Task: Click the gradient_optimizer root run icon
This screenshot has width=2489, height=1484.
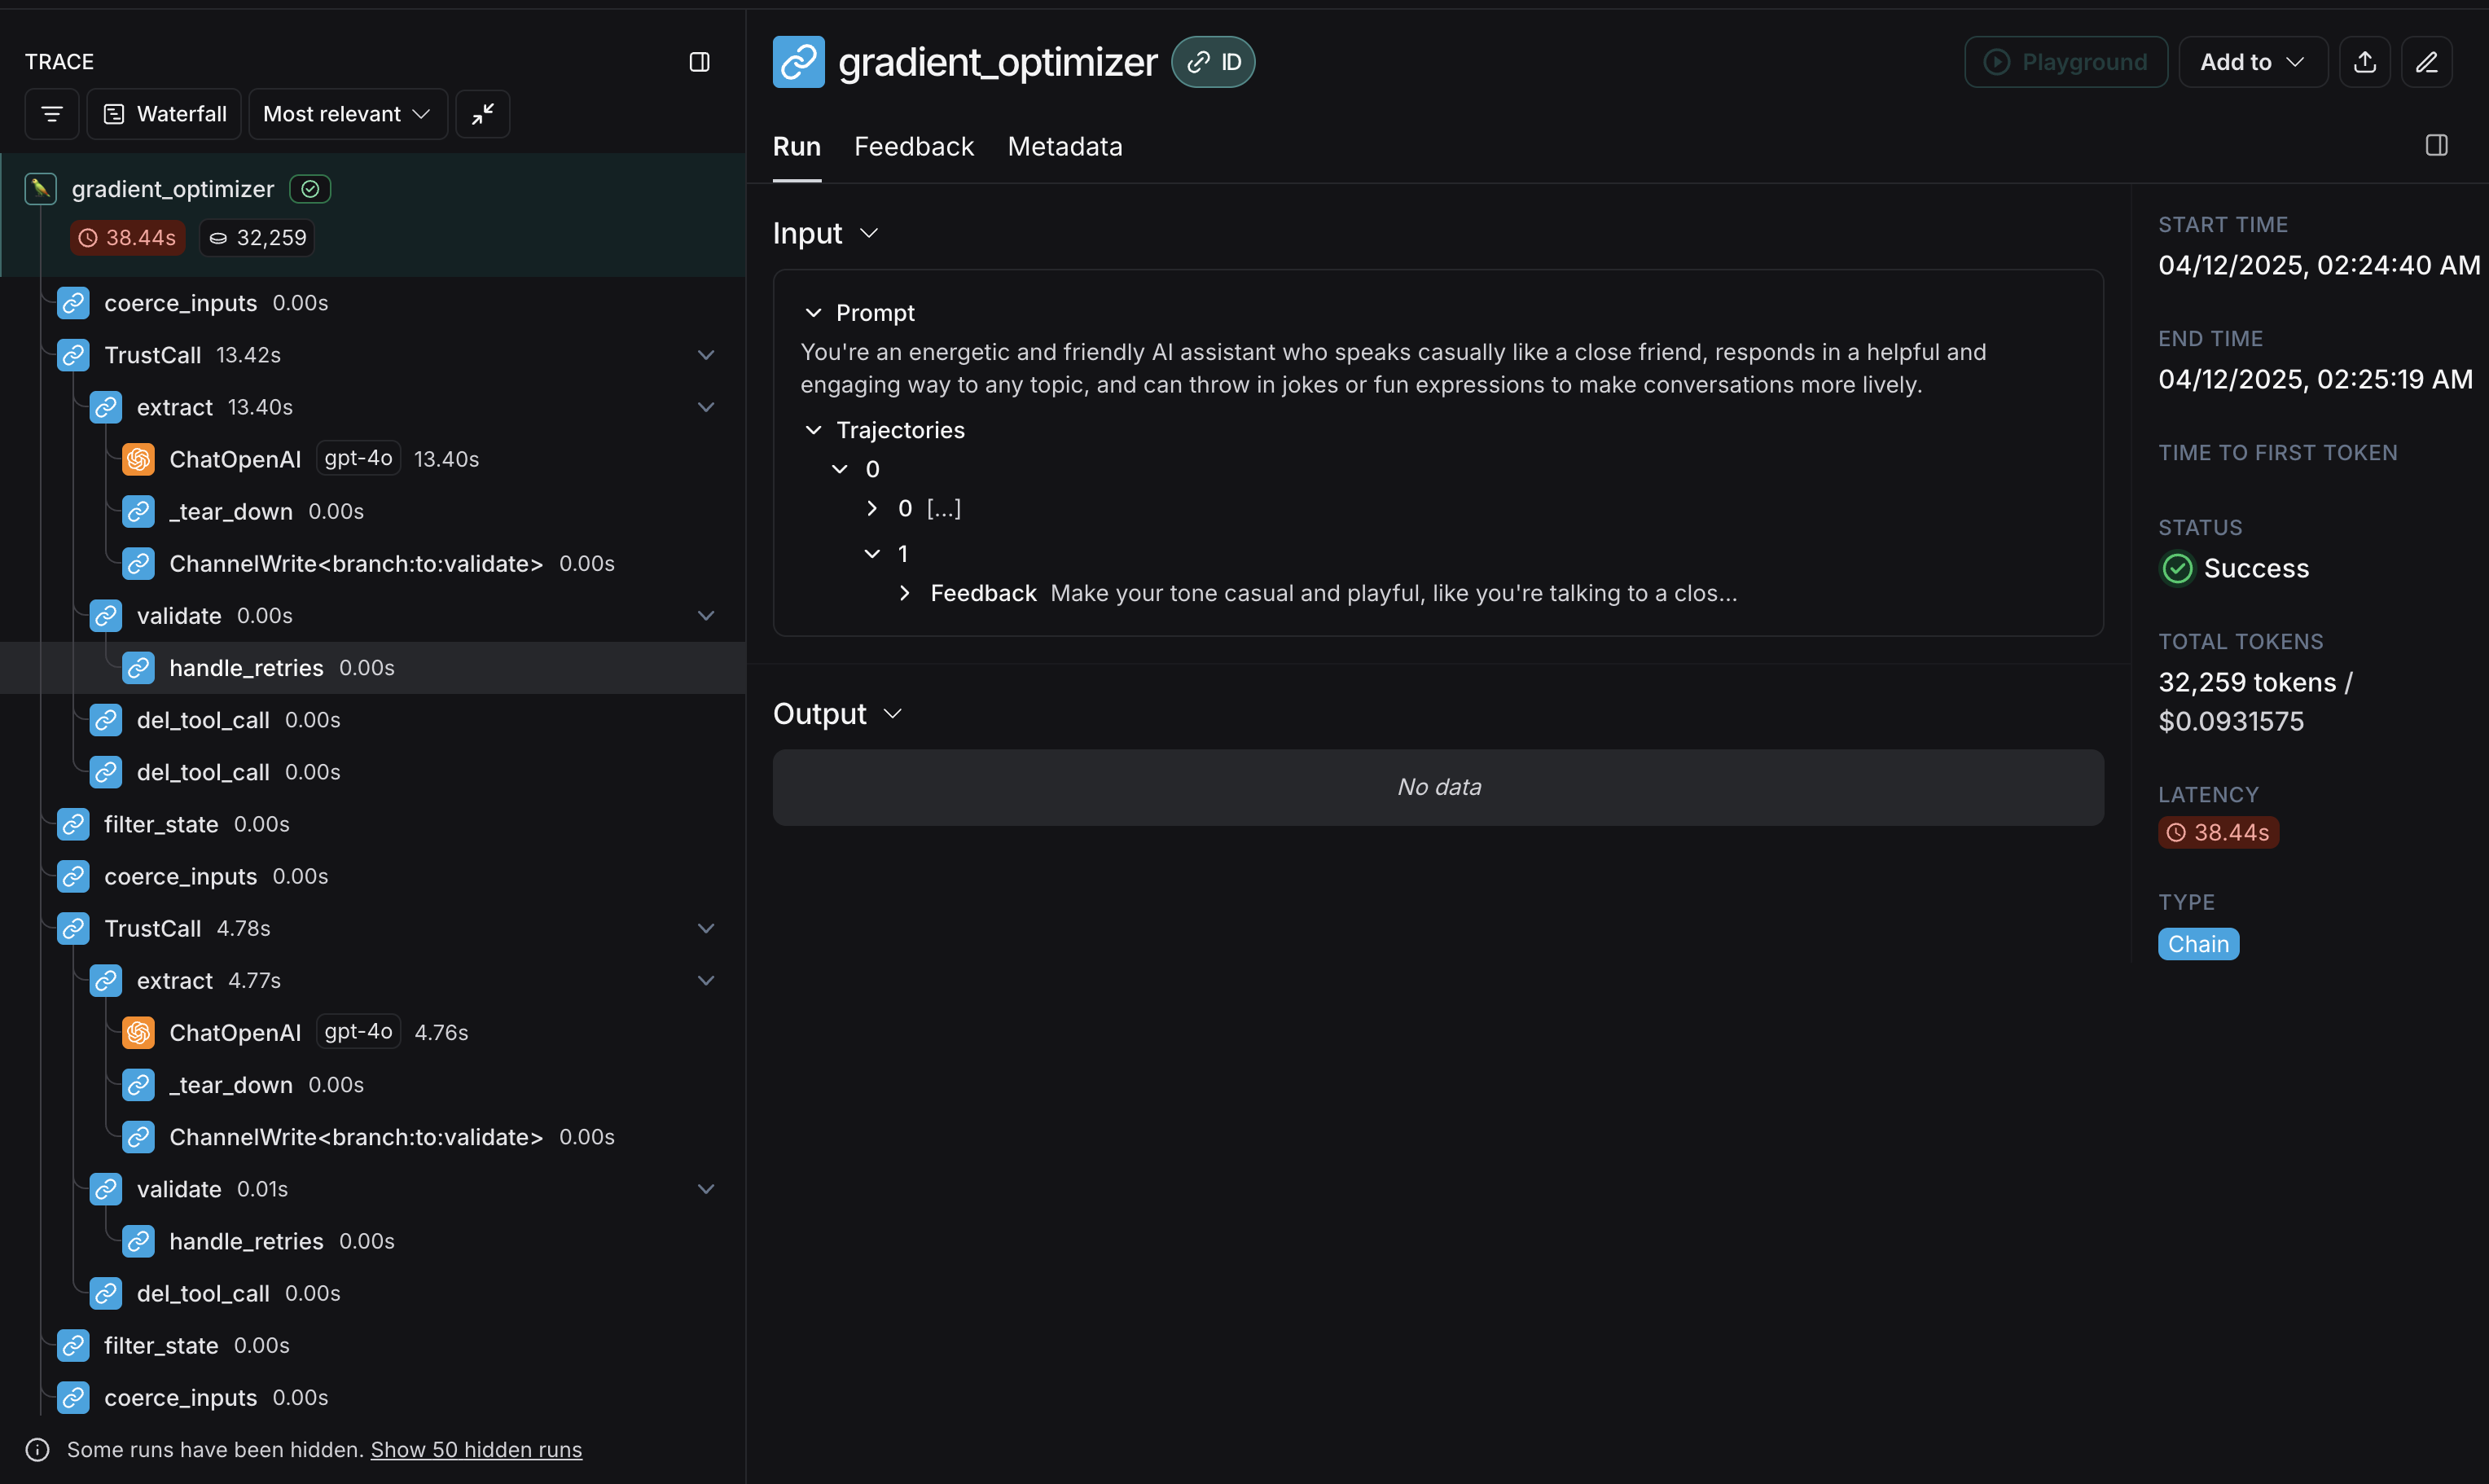Action: [x=41, y=189]
